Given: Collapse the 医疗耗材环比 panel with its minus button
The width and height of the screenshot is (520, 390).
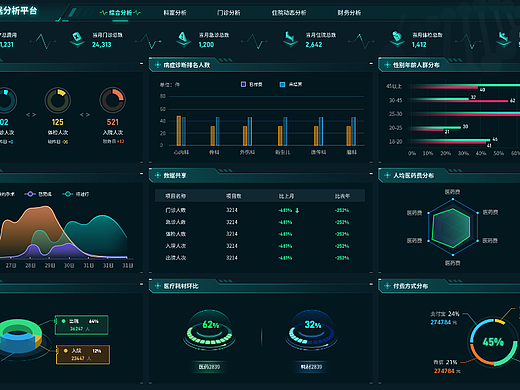Looking at the screenshot, I should click(x=371, y=284).
